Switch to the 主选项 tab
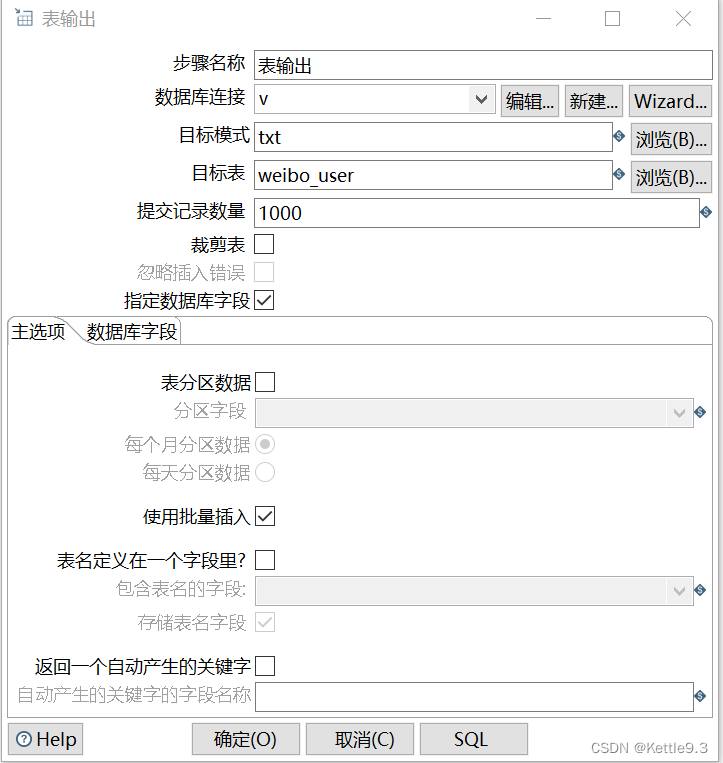This screenshot has height=763, width=723. pos(38,331)
